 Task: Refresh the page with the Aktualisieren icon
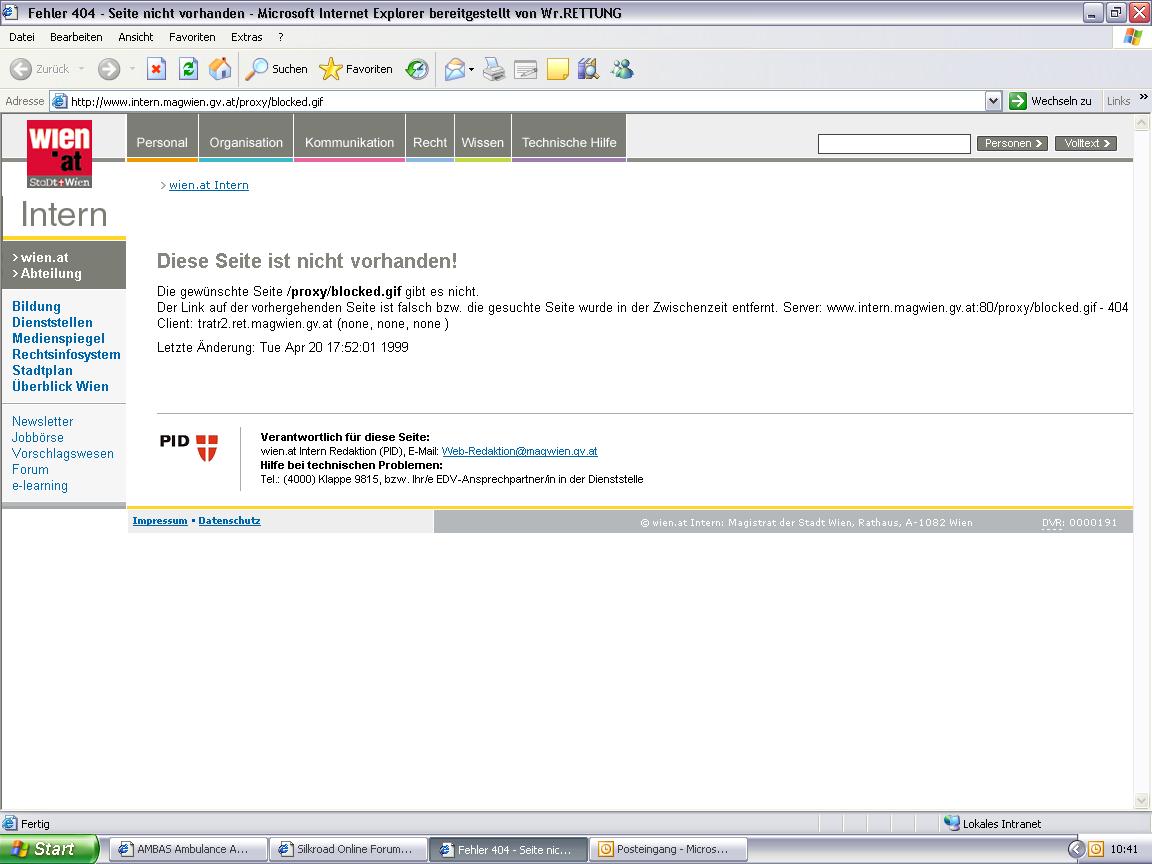[188, 69]
